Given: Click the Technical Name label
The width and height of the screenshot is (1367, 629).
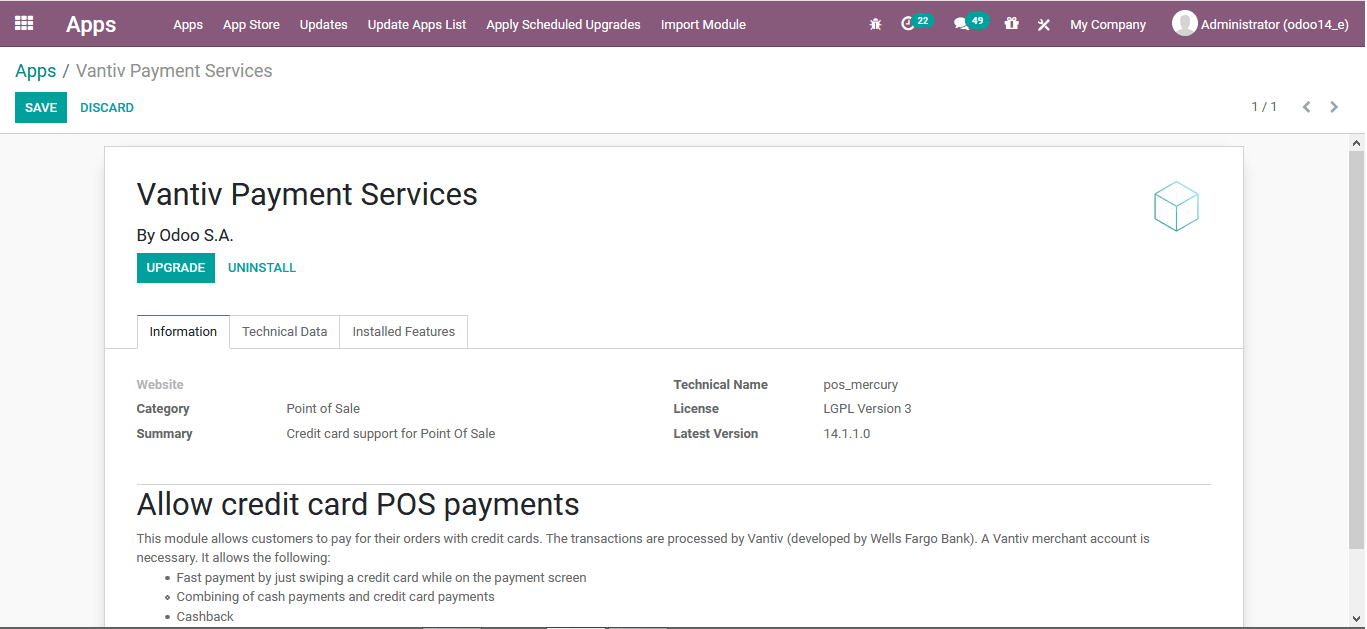Looking at the screenshot, I should (x=721, y=384).
